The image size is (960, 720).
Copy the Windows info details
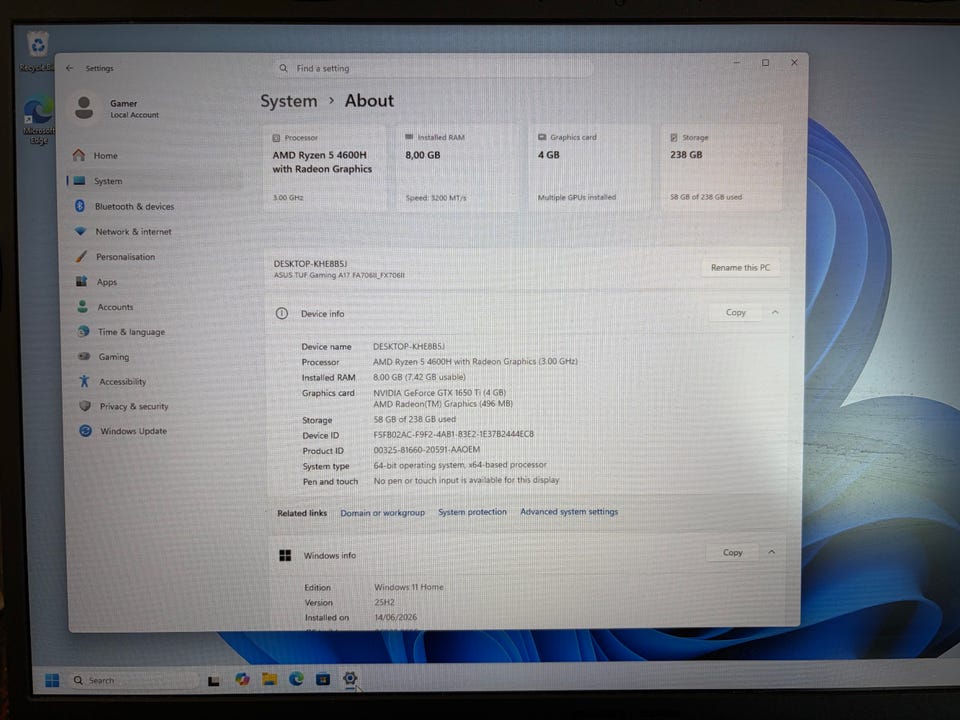732,552
